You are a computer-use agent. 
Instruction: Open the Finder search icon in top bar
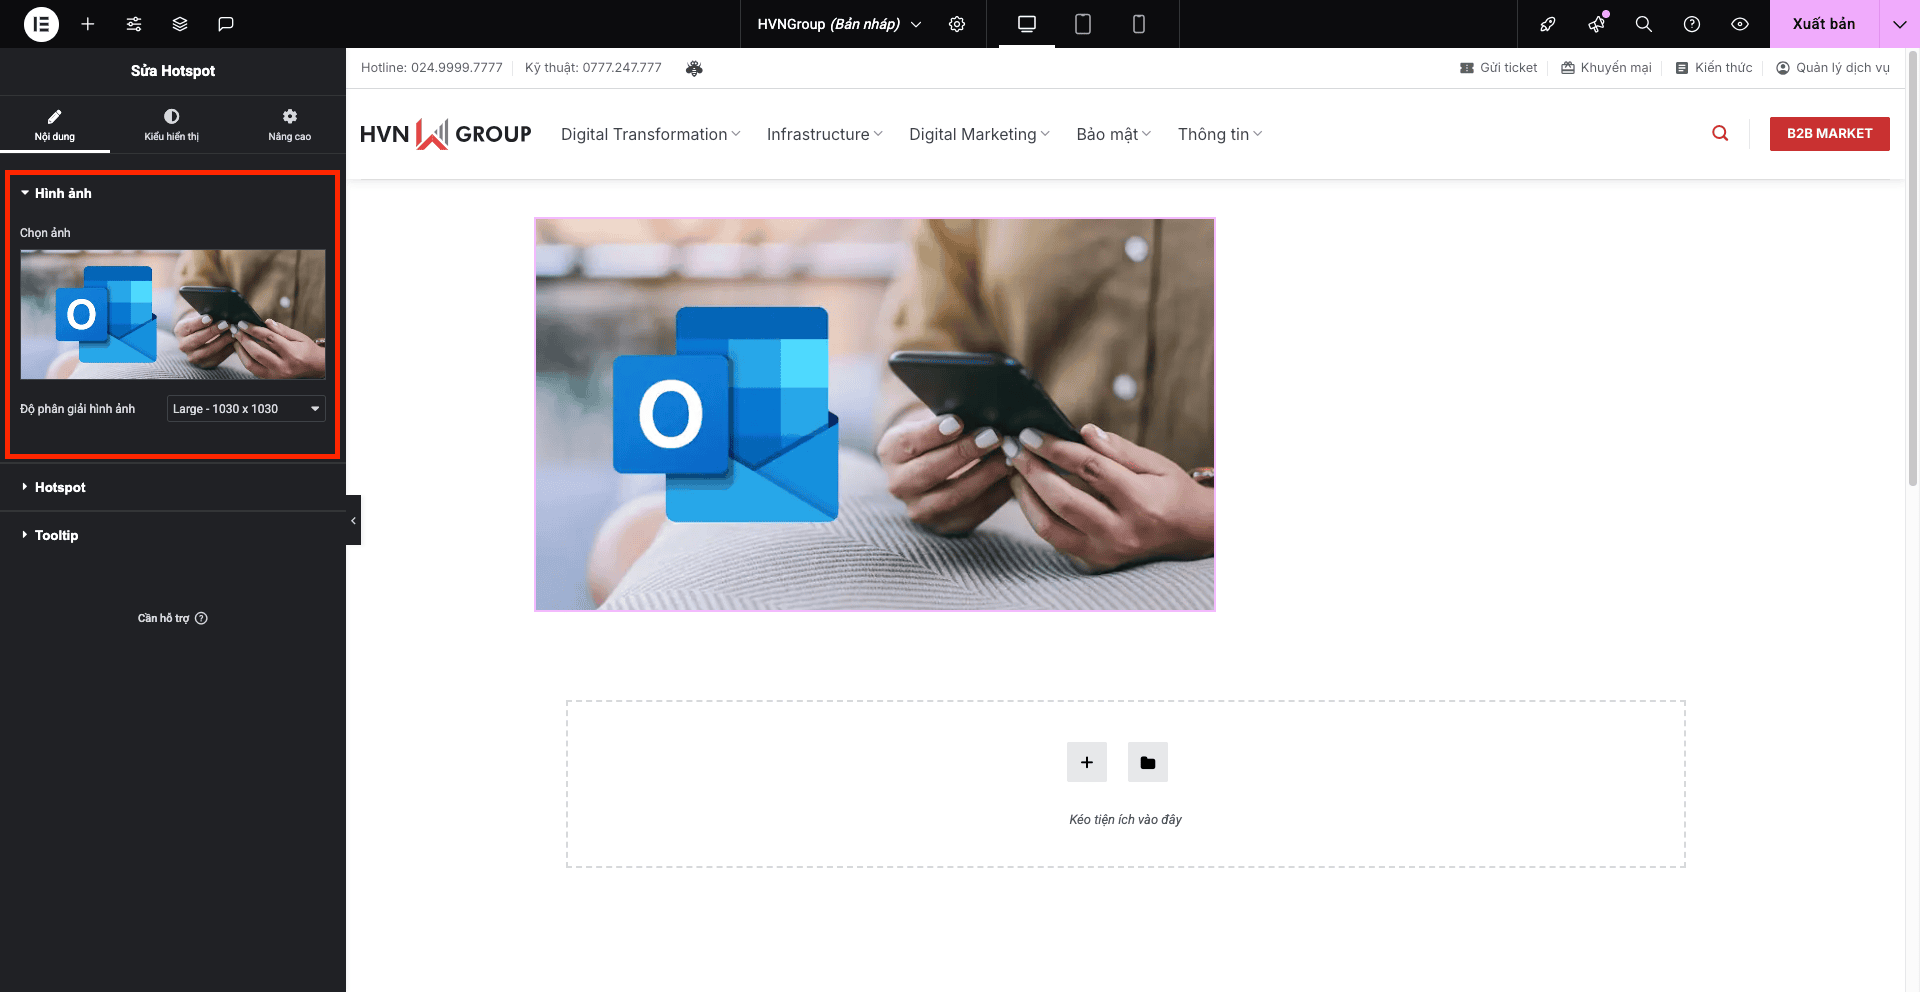[x=1643, y=24]
